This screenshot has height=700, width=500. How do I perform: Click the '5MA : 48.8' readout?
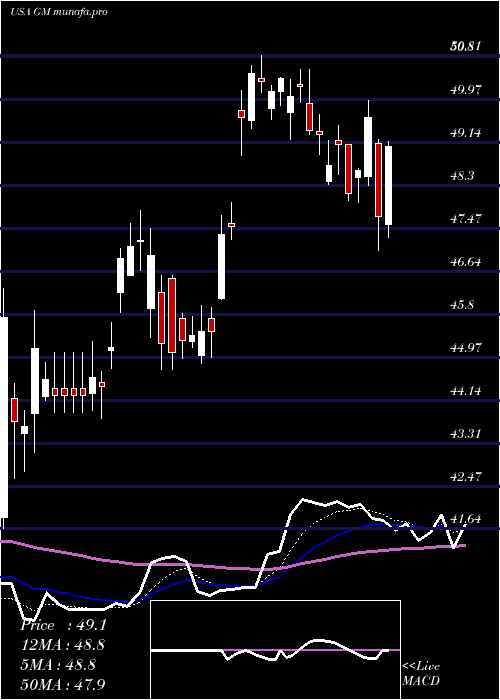click(58, 664)
